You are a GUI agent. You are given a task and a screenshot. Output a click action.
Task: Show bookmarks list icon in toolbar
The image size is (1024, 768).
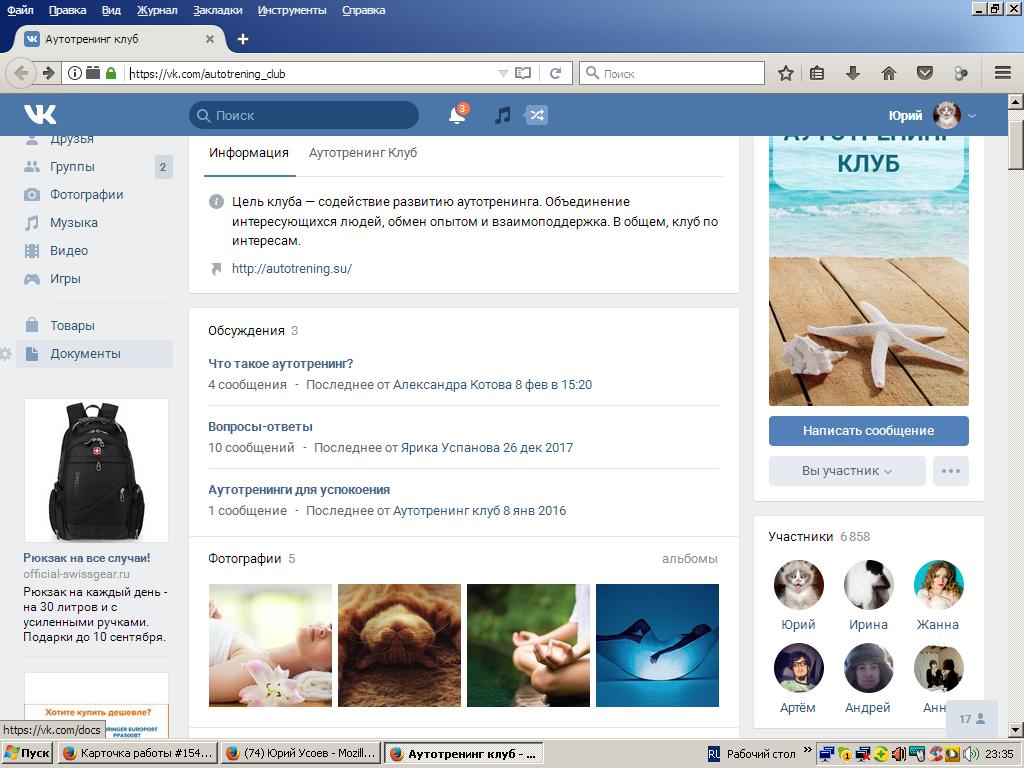(816, 73)
